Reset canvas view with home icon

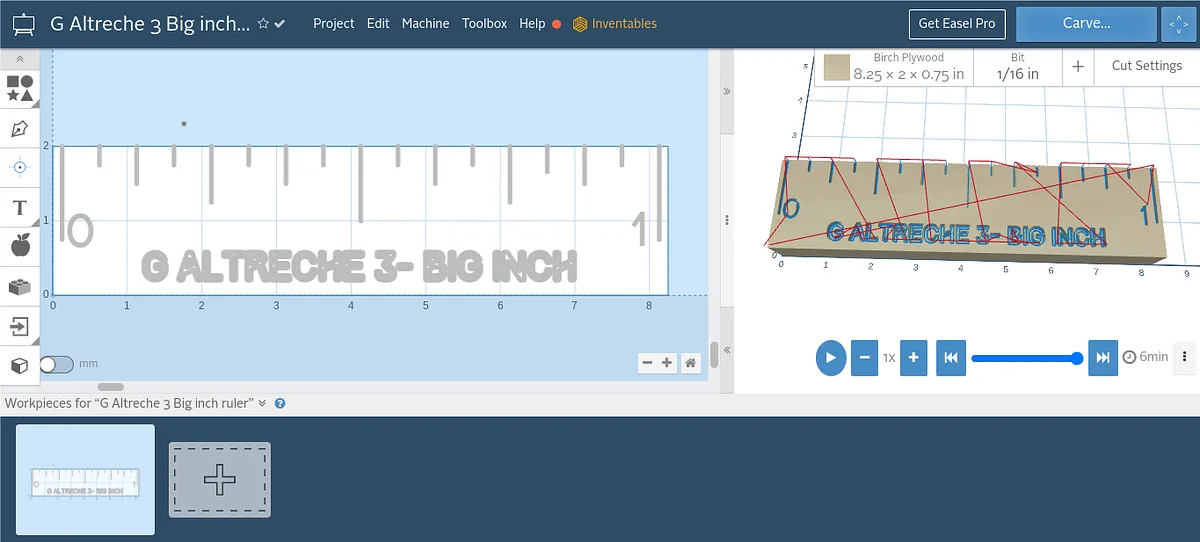click(690, 363)
